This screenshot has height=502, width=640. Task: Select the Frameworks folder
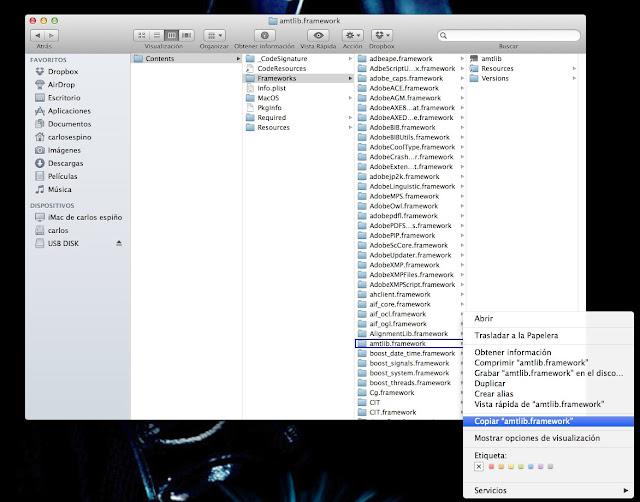299,78
